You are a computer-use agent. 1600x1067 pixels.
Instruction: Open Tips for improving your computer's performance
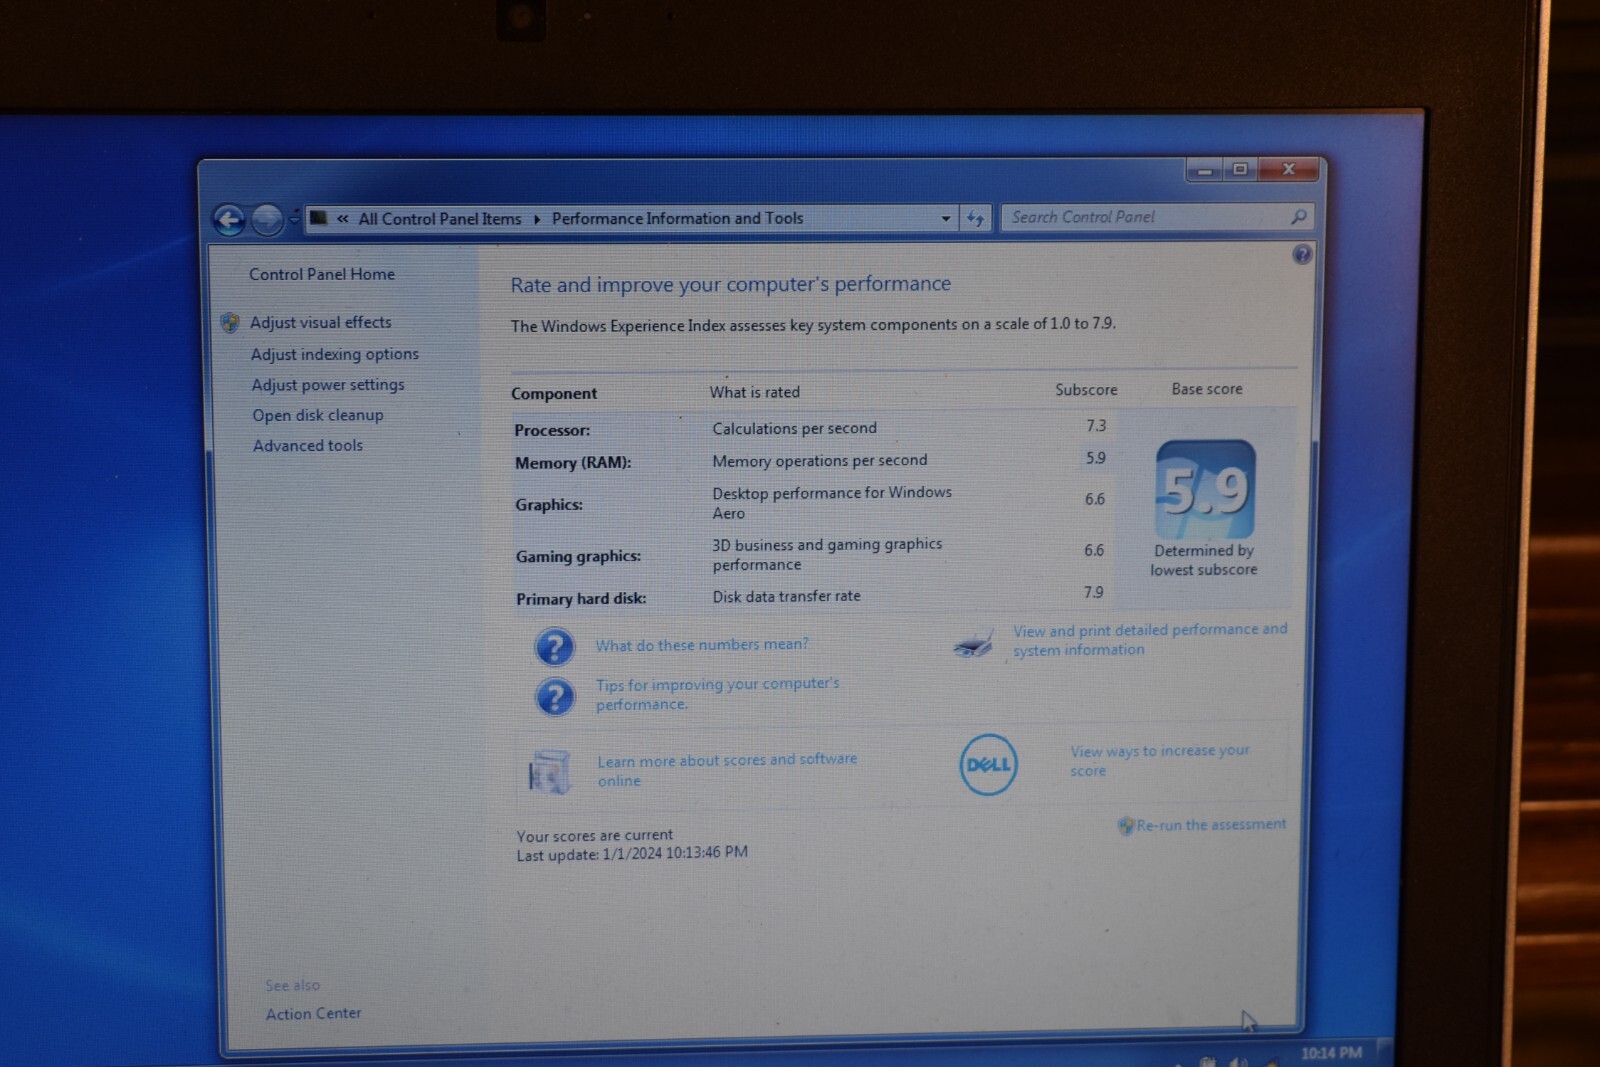(718, 694)
